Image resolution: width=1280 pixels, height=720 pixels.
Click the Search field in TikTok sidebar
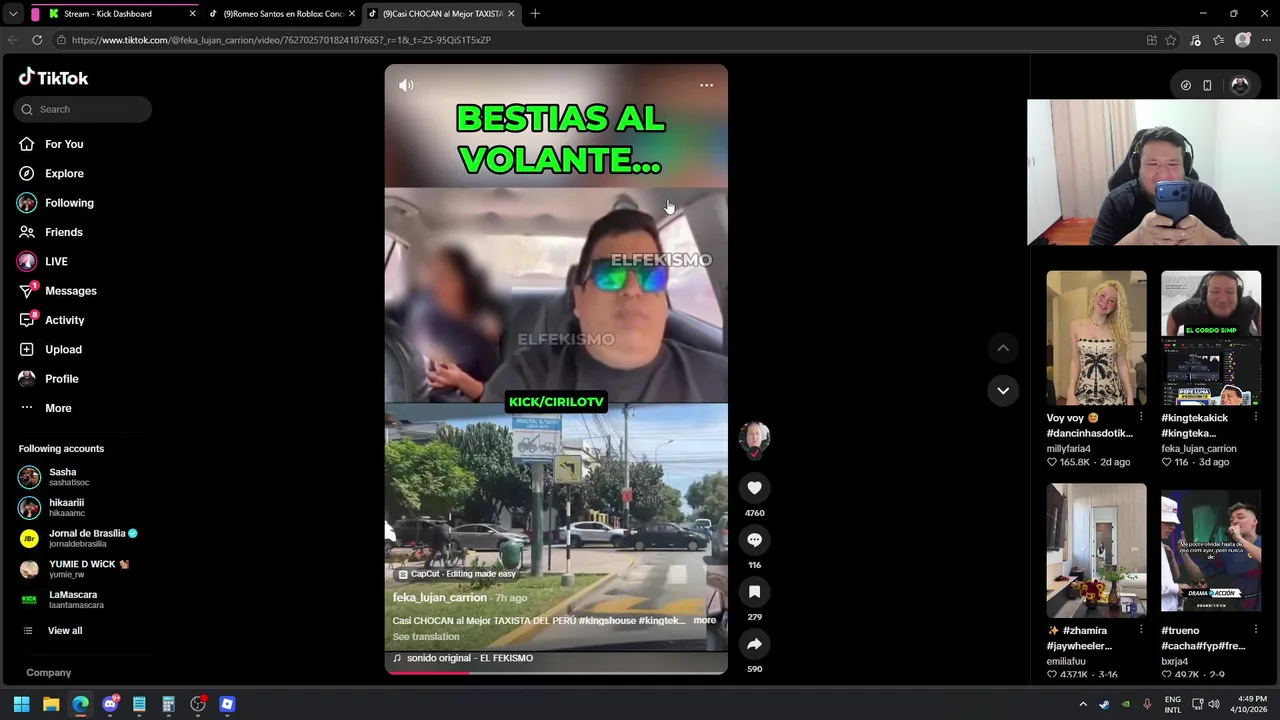(x=83, y=109)
